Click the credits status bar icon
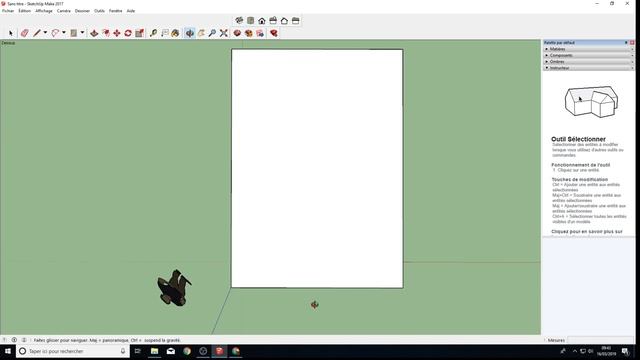Viewport: 640px width, 360px height. [x=24, y=340]
